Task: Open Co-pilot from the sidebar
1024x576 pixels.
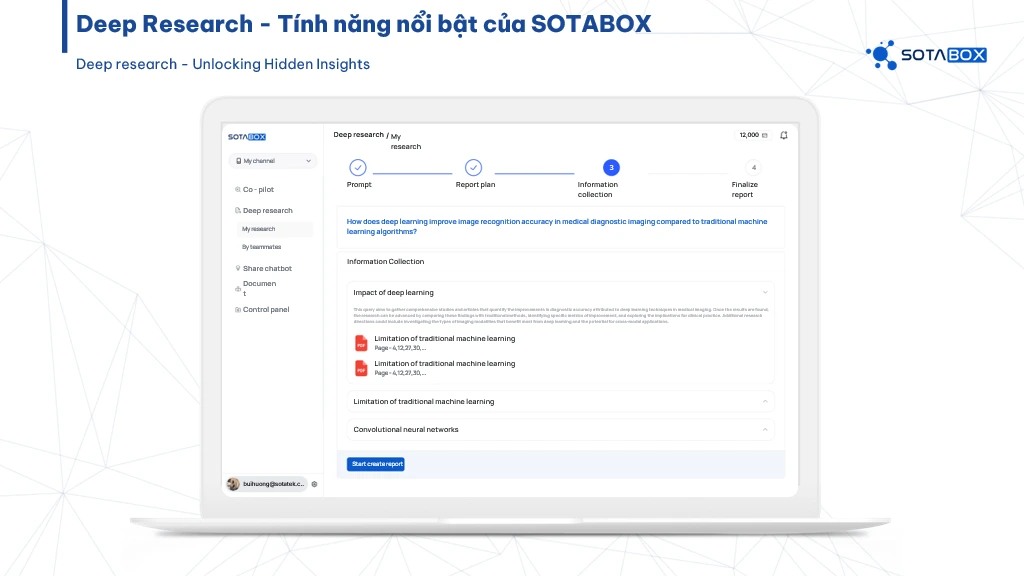Action: point(258,189)
